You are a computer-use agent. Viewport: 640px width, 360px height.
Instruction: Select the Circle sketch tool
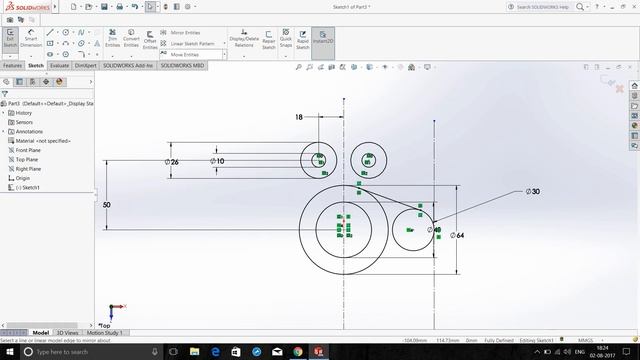pos(66,32)
